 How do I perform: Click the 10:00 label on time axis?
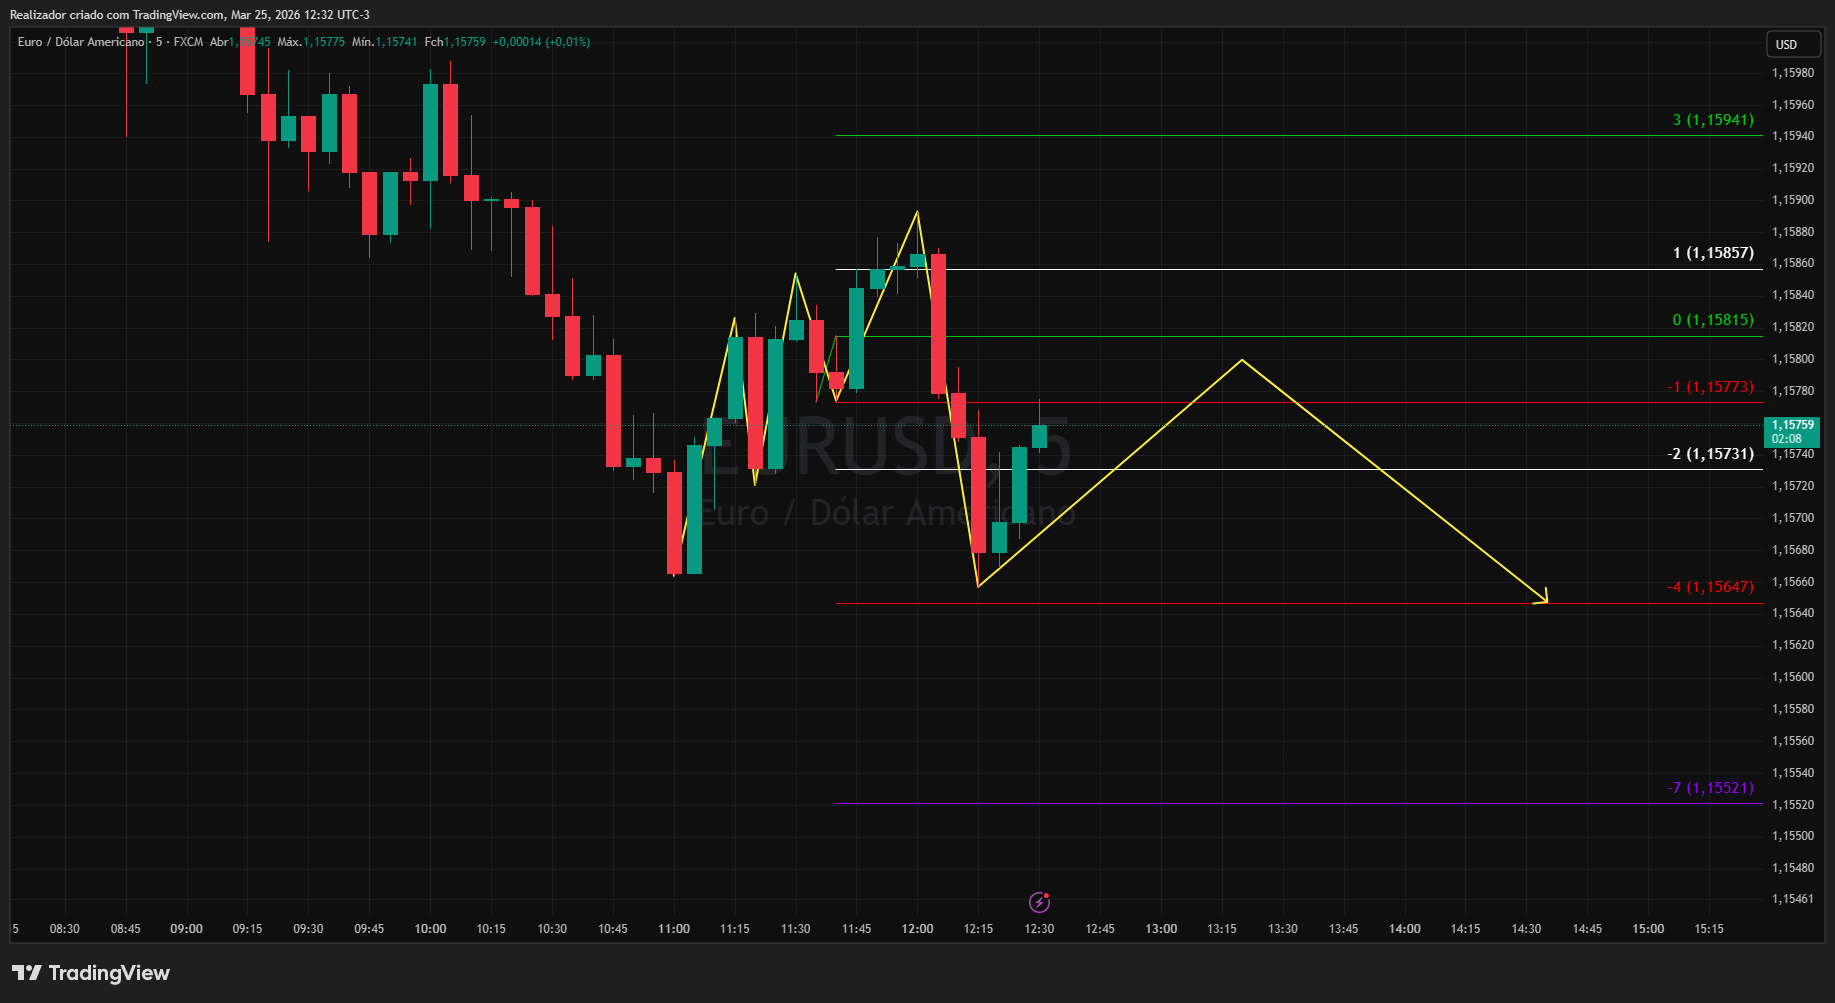tap(430, 929)
